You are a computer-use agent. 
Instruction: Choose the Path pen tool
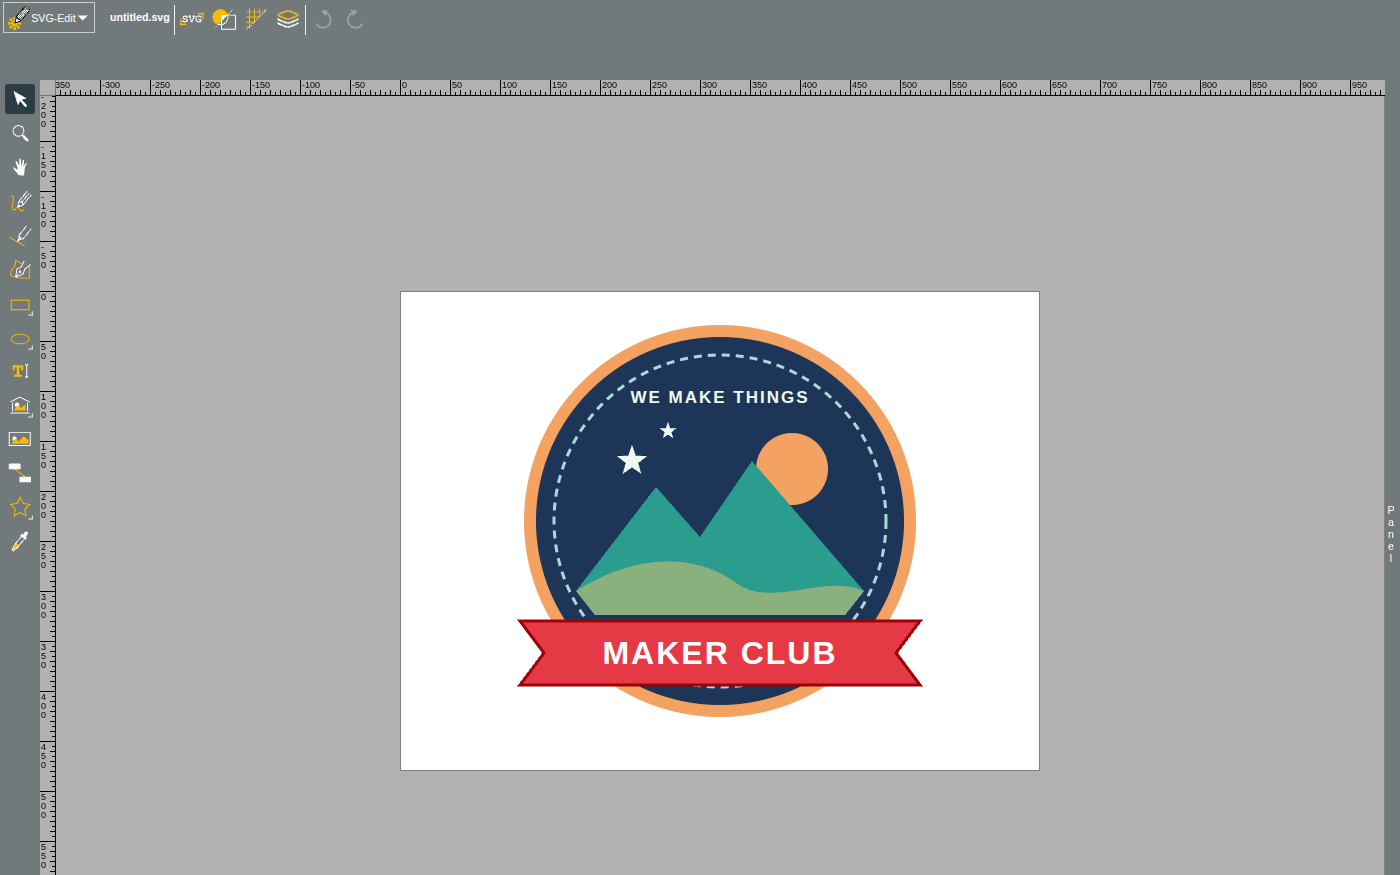coord(20,269)
